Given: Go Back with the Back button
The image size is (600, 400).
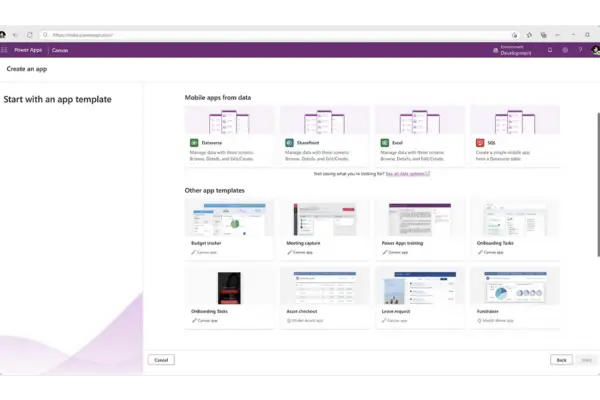Looking at the screenshot, I should point(561,360).
